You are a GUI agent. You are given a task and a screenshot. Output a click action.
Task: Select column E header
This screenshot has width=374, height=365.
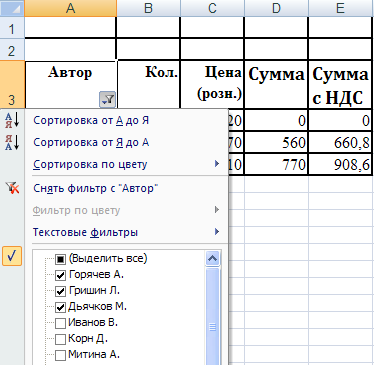pyautogui.click(x=340, y=8)
